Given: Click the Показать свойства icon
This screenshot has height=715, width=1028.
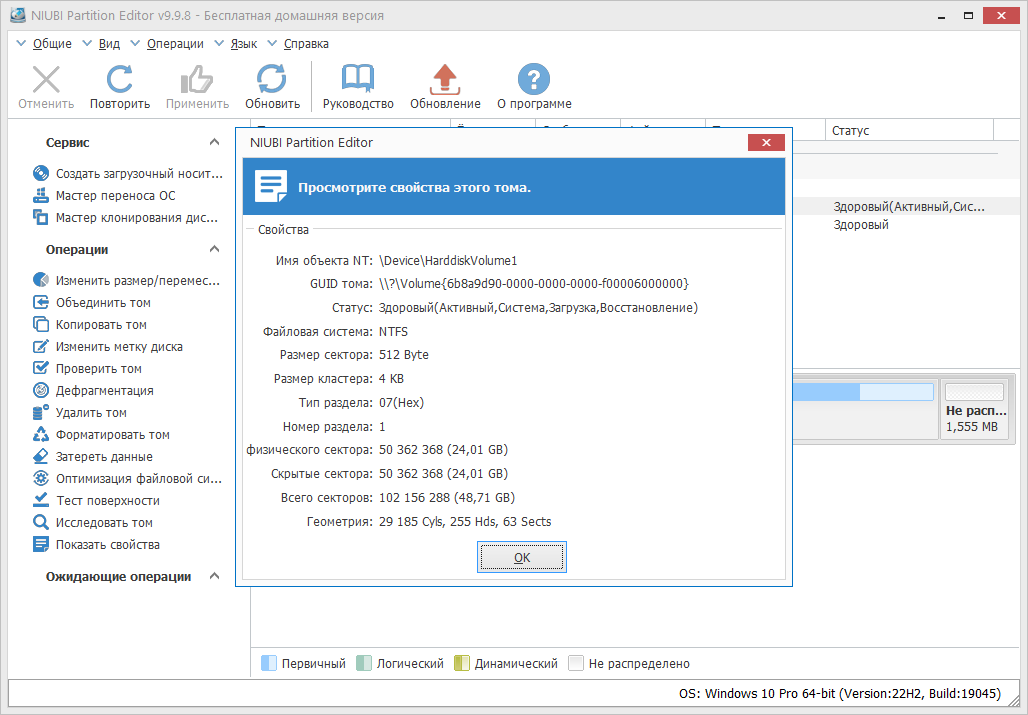Looking at the screenshot, I should pos(41,544).
